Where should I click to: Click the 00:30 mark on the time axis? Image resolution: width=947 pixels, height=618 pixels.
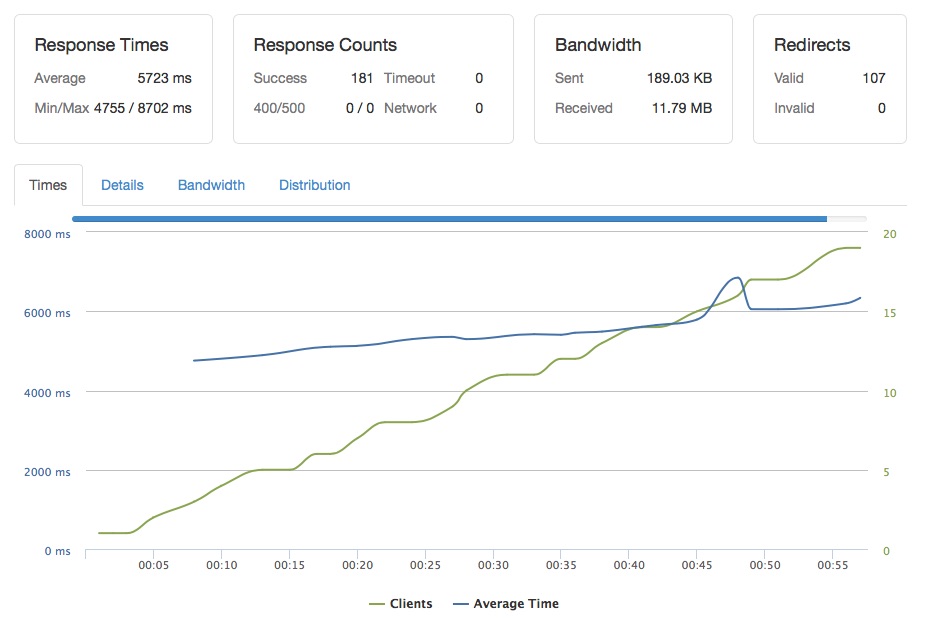(493, 565)
